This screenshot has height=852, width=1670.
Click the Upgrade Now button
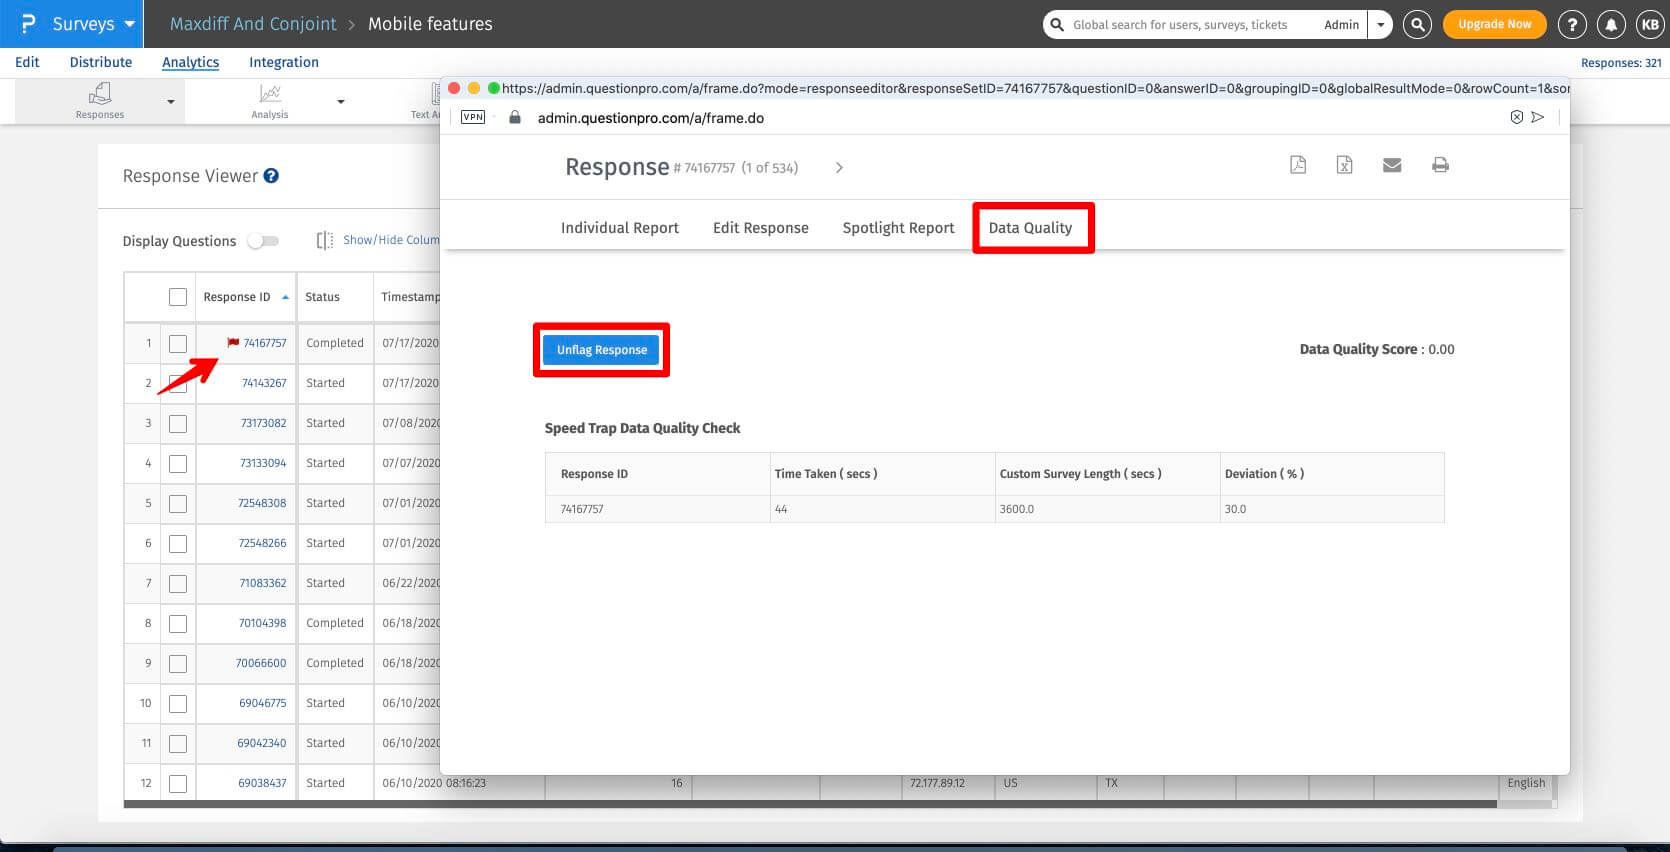click(1495, 24)
